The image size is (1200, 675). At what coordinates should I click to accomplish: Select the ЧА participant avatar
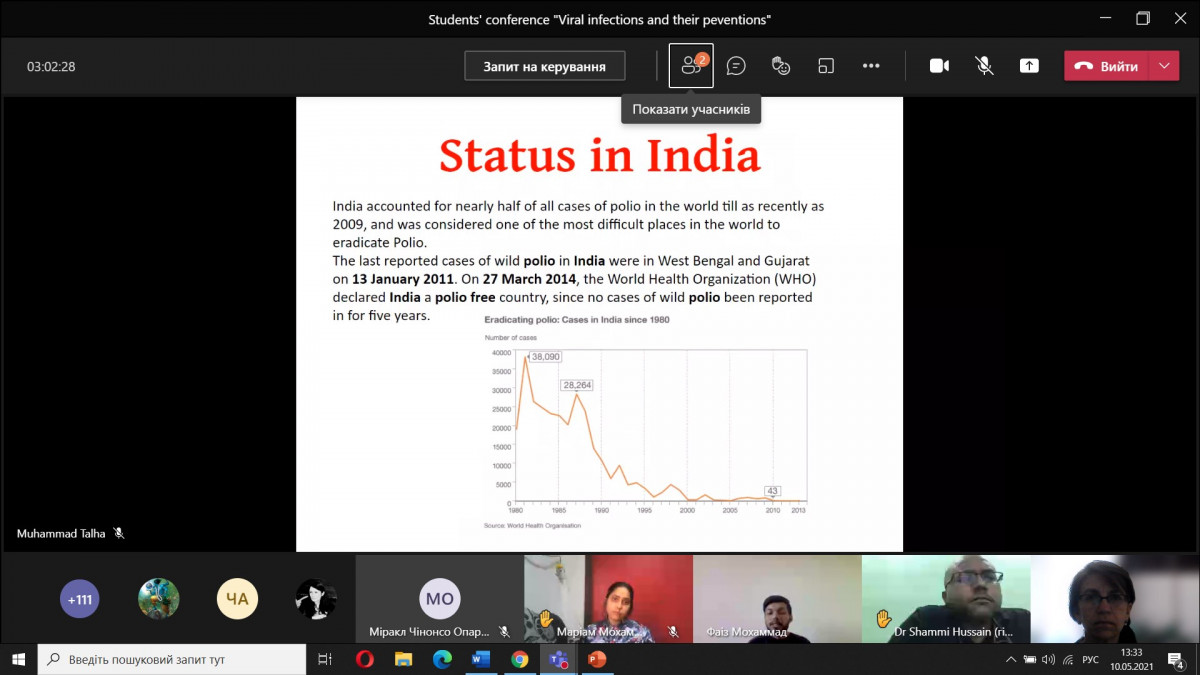pos(237,599)
